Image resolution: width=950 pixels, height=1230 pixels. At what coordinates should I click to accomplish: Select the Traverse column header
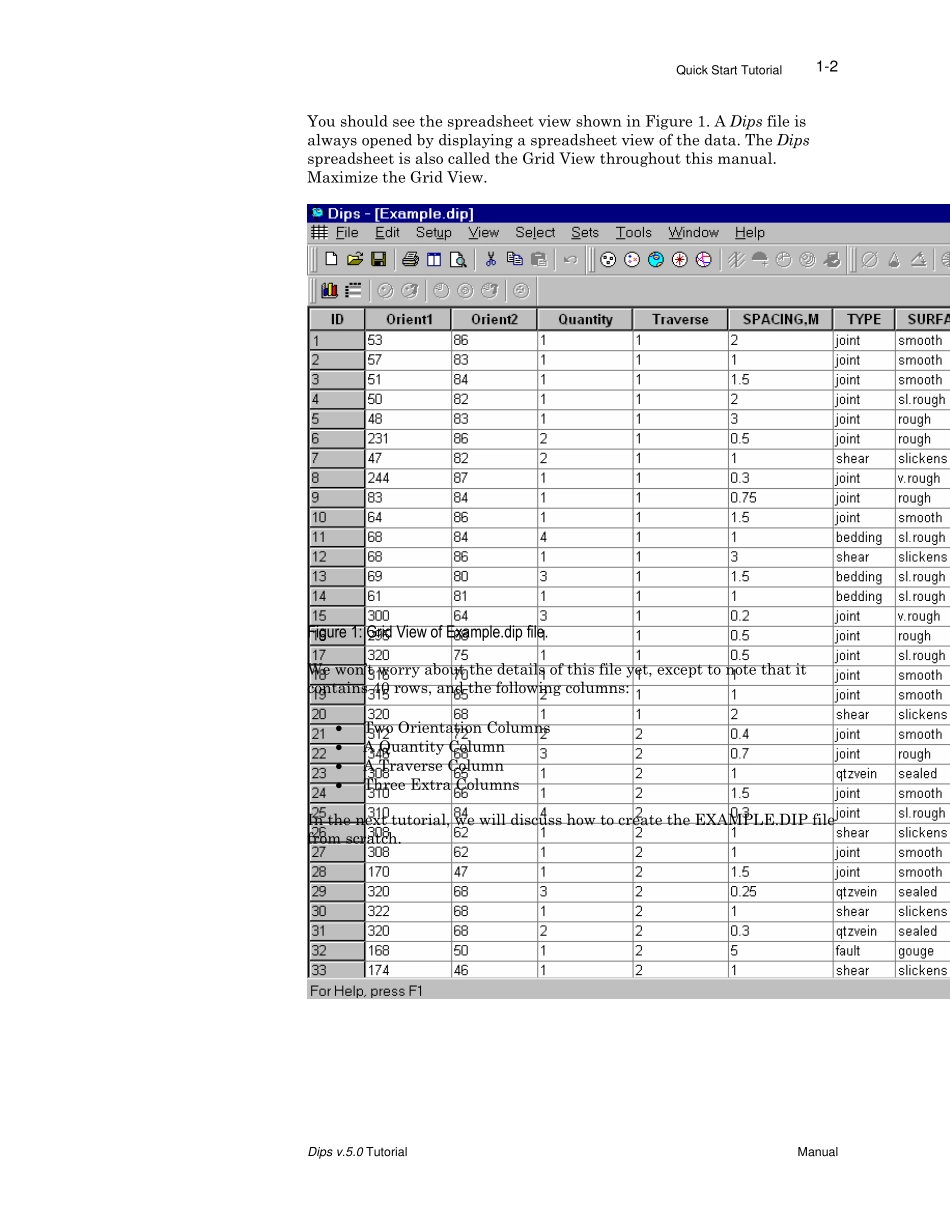click(x=680, y=320)
